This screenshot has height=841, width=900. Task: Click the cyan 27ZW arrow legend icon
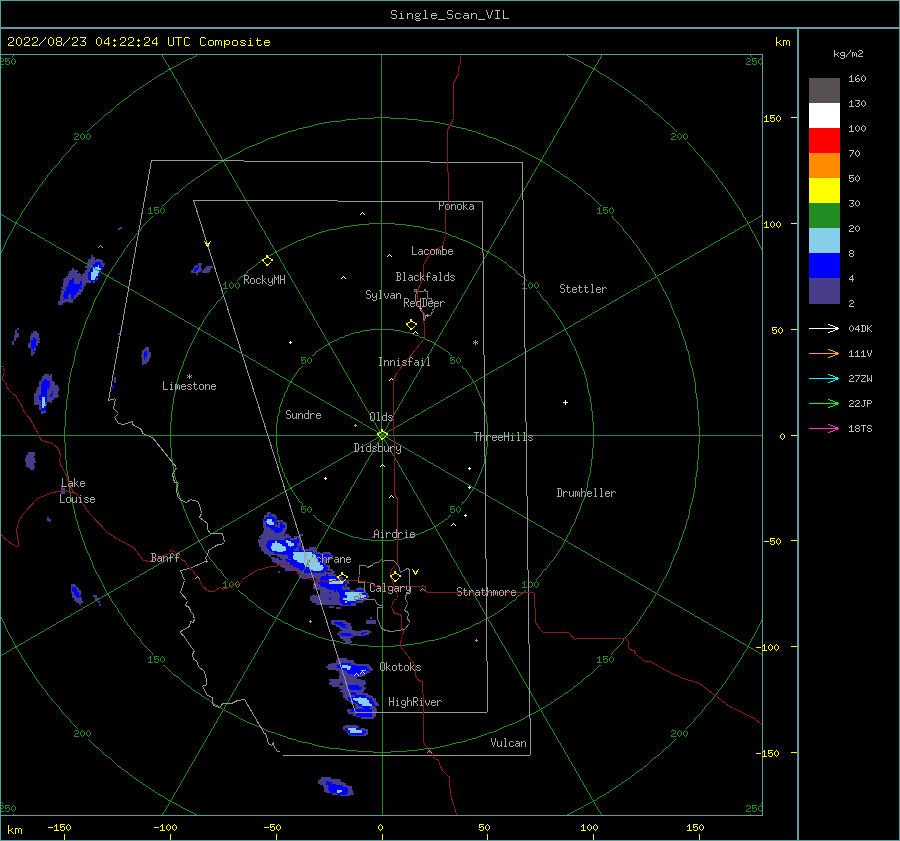click(824, 378)
